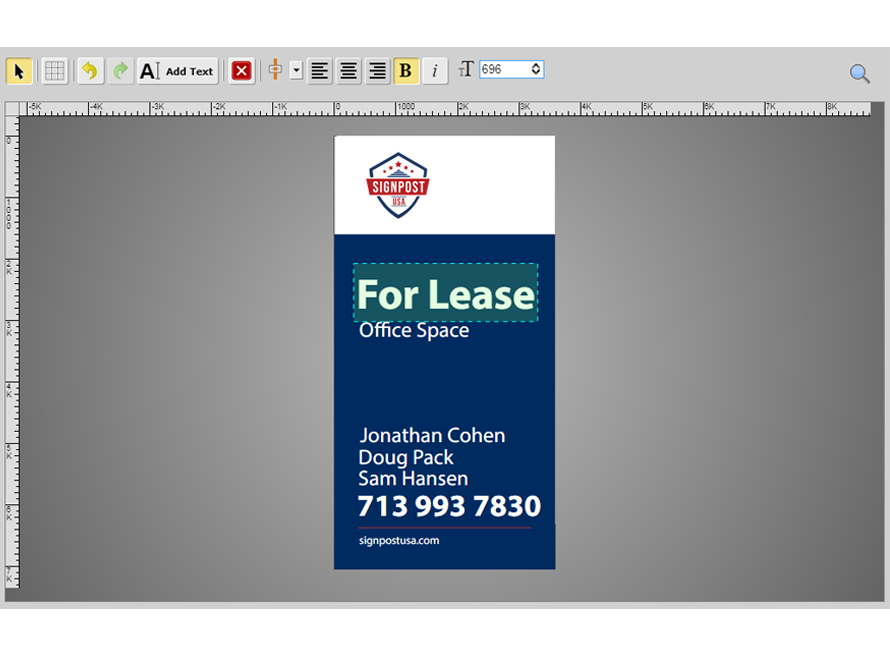Viewport: 890px width, 654px height.
Task: Select the 'For Lease' text box
Action: pyautogui.click(x=445, y=294)
